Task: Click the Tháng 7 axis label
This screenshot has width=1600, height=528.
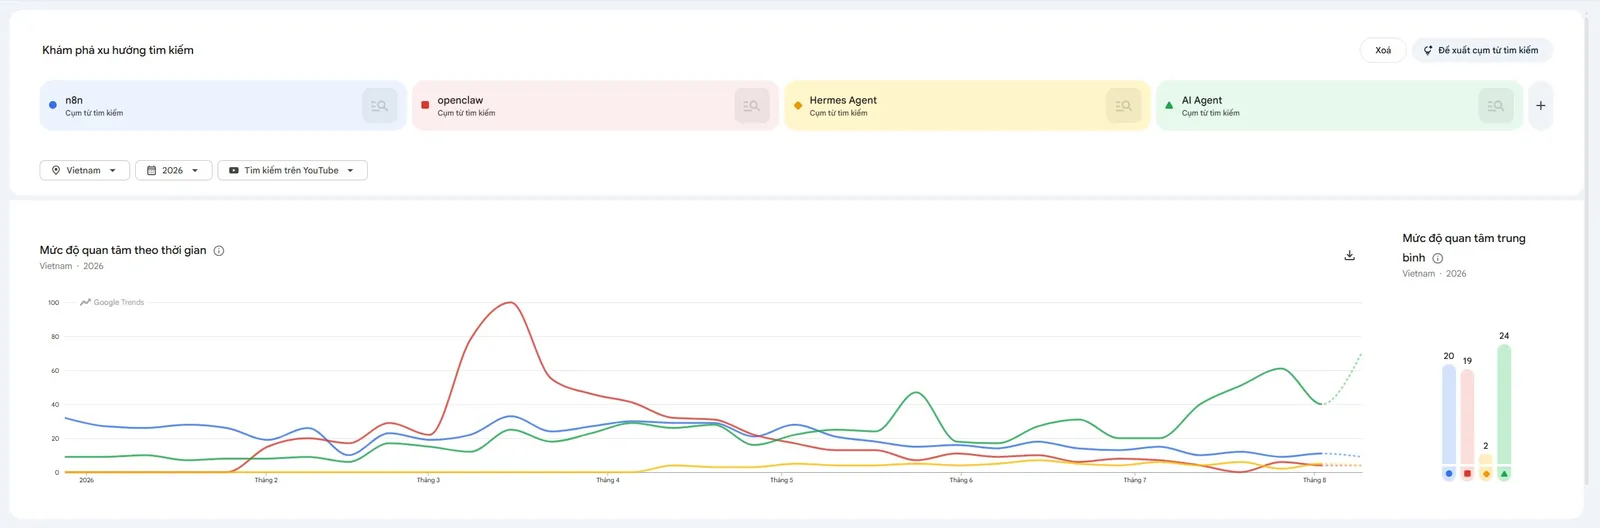Action: click(x=1134, y=480)
